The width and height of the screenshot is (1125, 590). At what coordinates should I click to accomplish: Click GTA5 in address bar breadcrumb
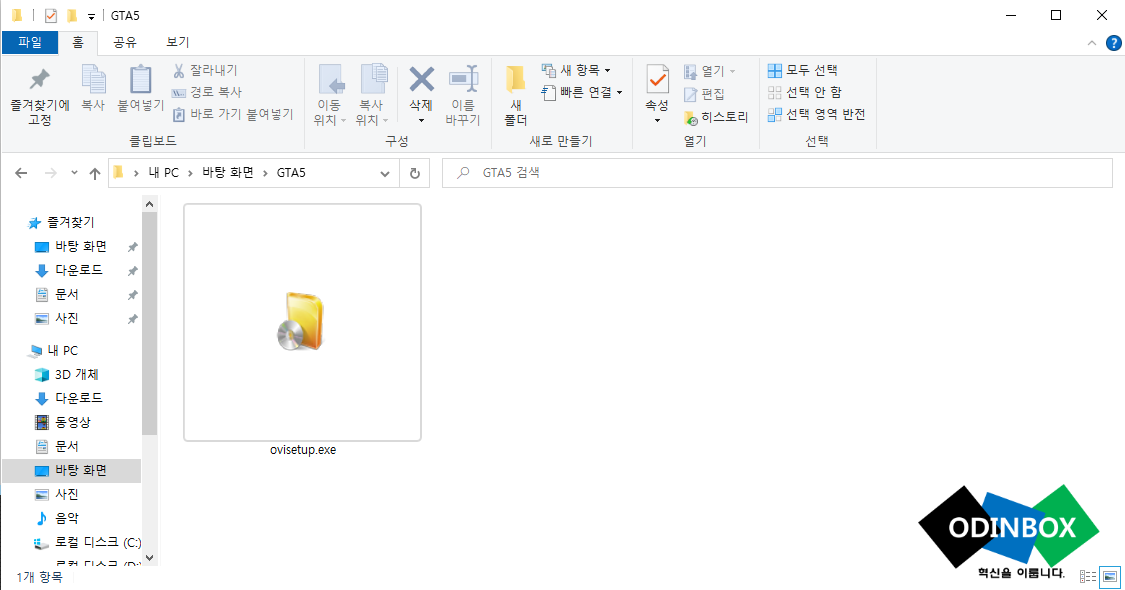[x=291, y=173]
